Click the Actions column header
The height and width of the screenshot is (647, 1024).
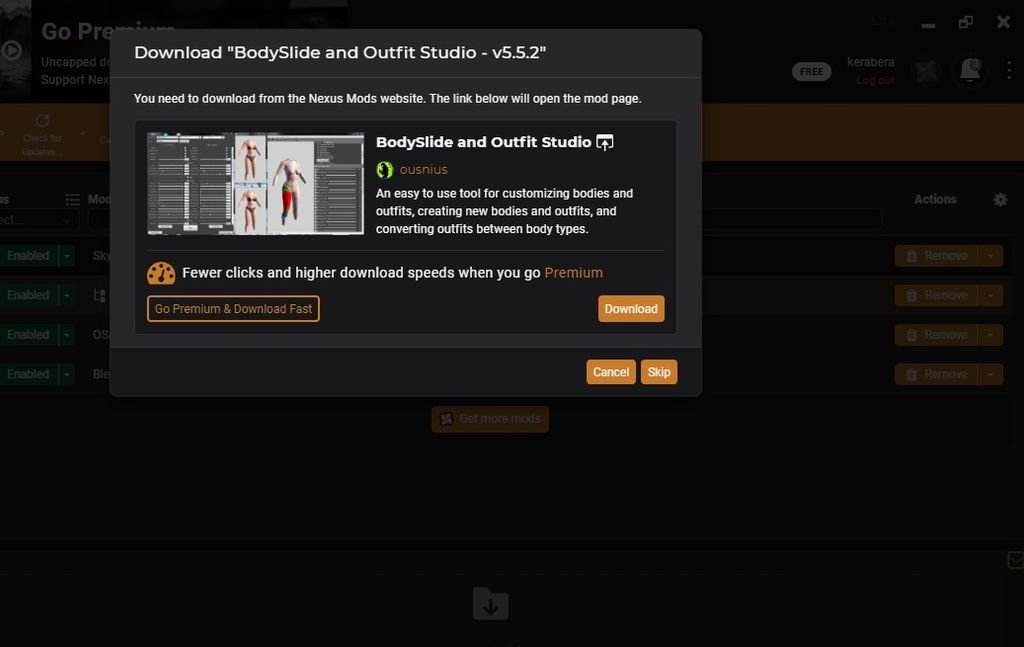tap(935, 200)
